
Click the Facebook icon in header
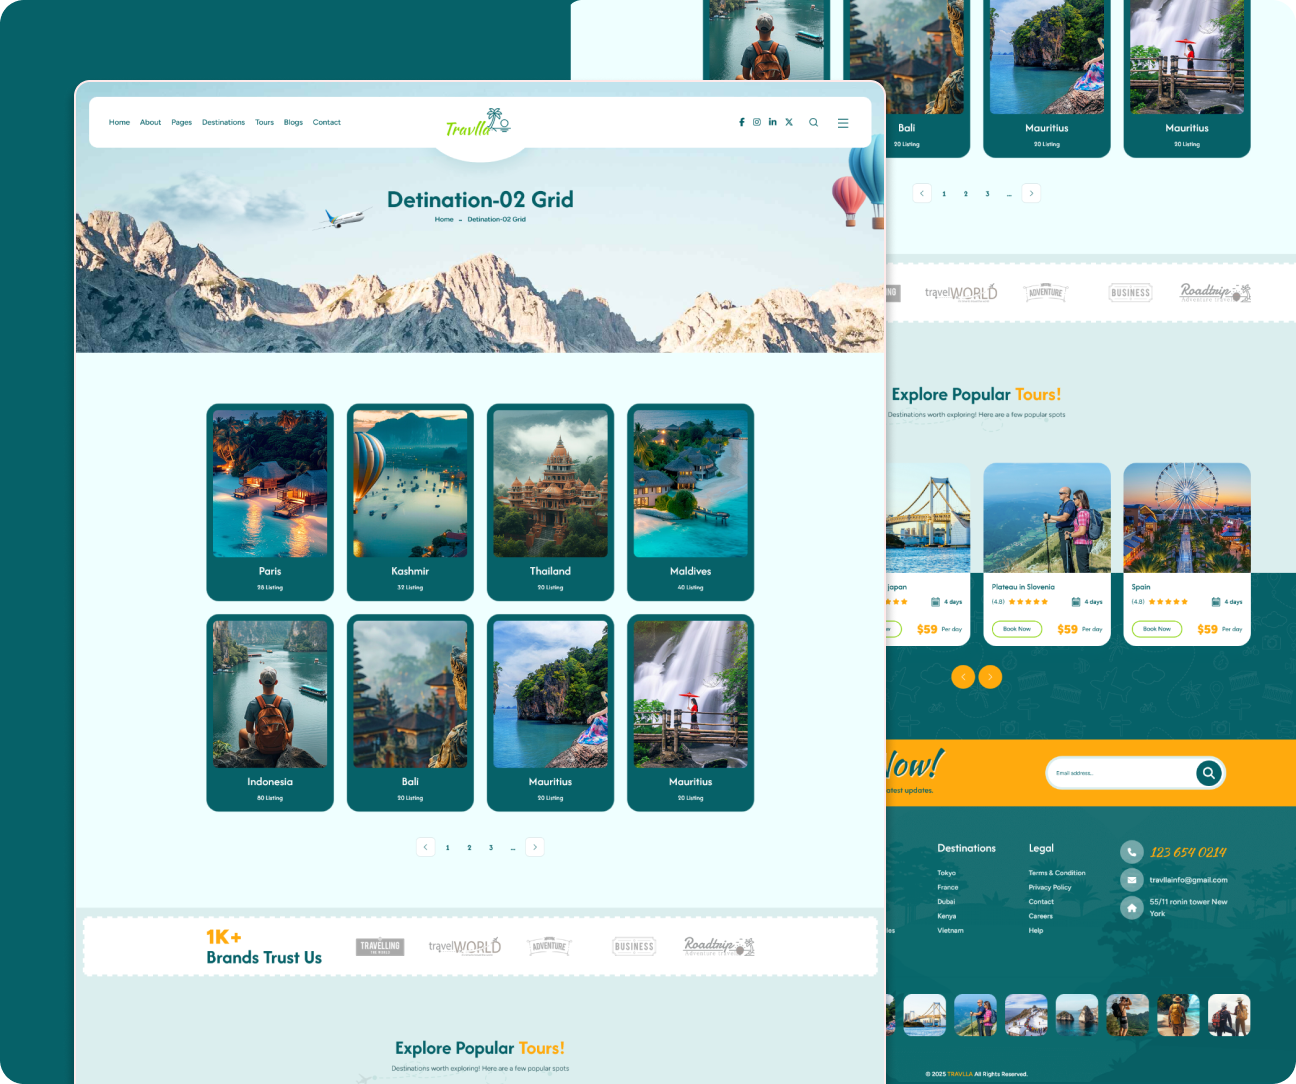point(741,122)
